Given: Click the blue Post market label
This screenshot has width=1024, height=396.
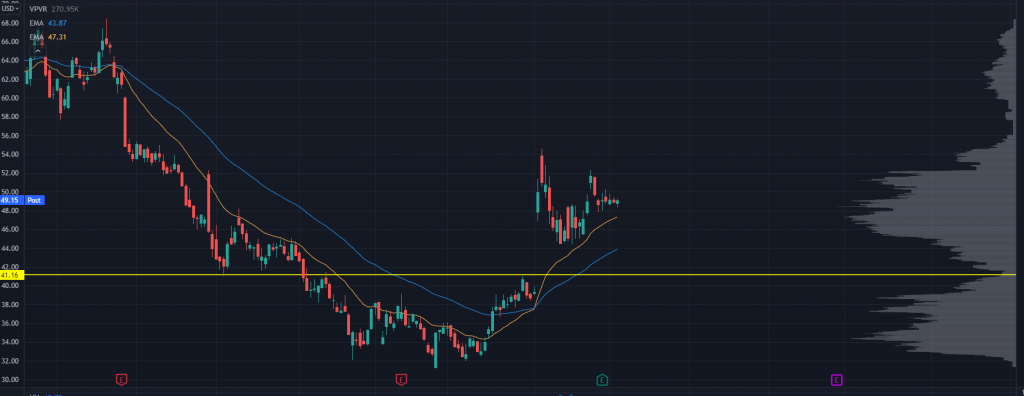Looking at the screenshot, I should 35,201.
